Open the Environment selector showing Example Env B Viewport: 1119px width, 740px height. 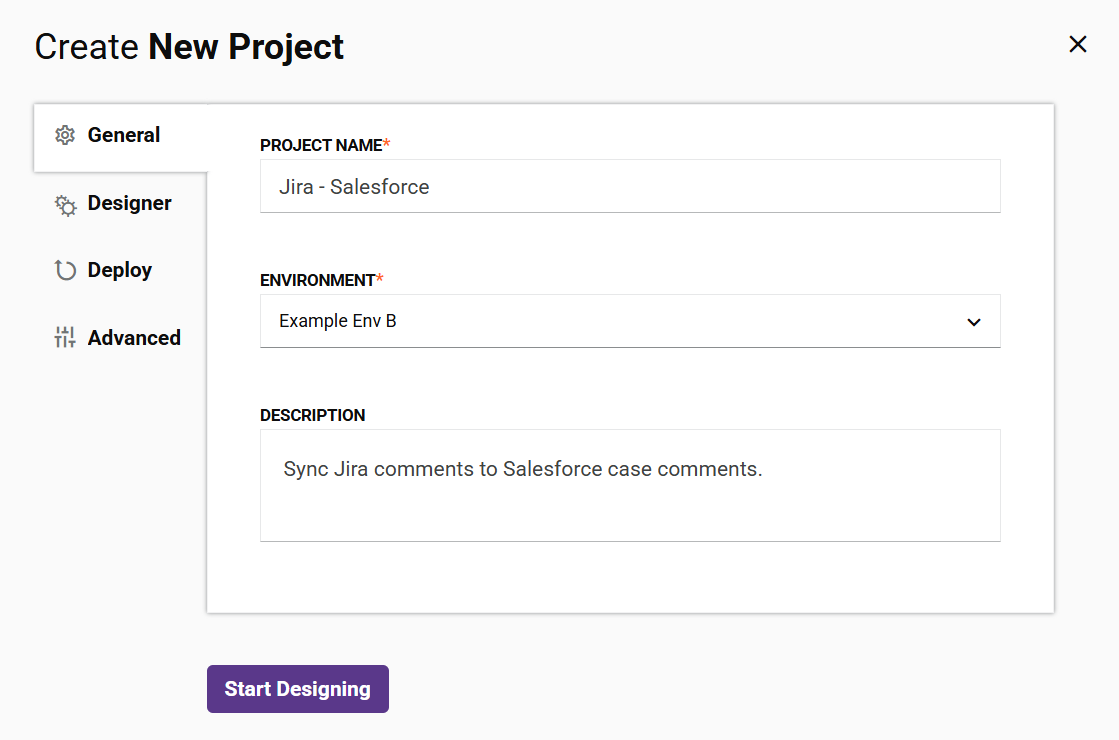click(x=630, y=321)
